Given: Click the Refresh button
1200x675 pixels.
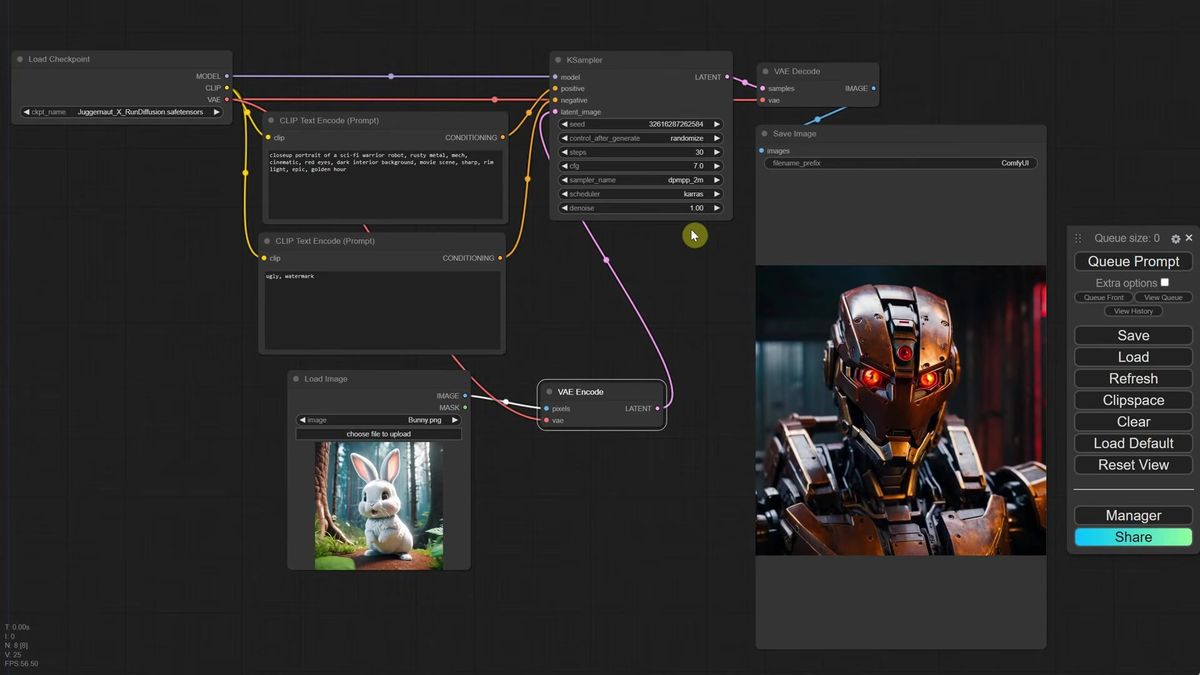Looking at the screenshot, I should (1133, 379).
